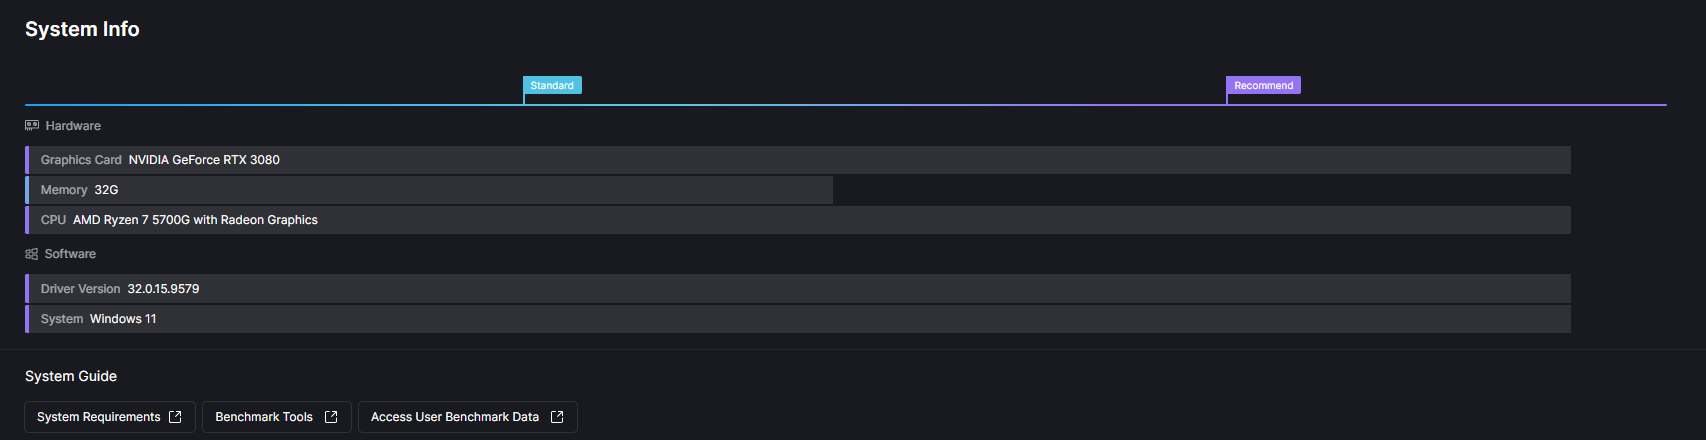
Task: Click the Driver Version label
Action: point(80,289)
